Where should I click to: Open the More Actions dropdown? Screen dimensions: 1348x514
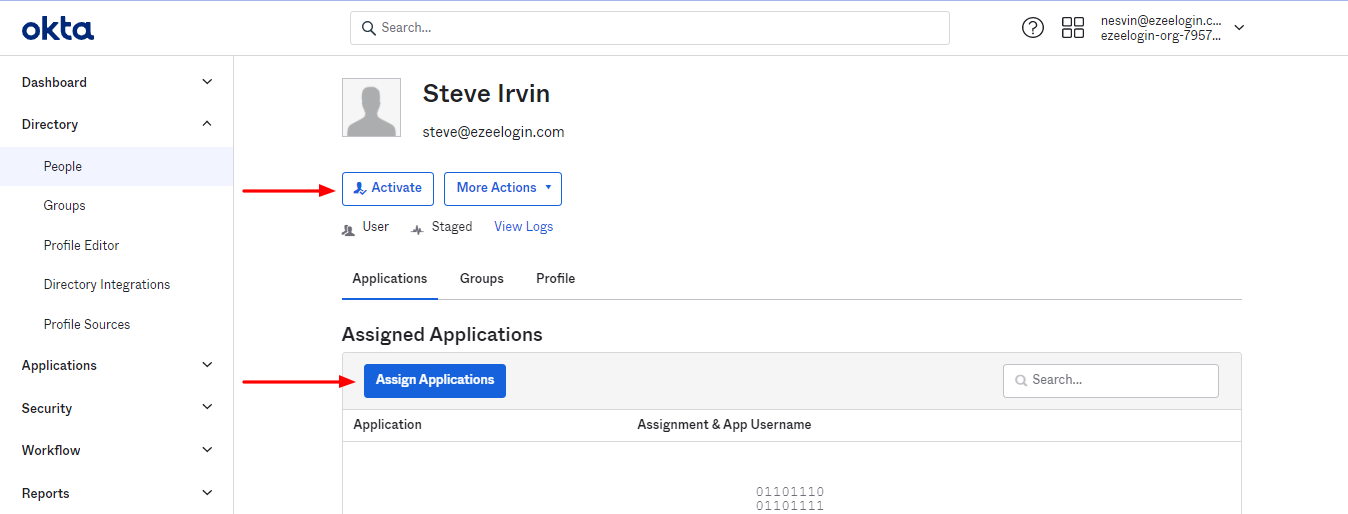pyautogui.click(x=502, y=188)
